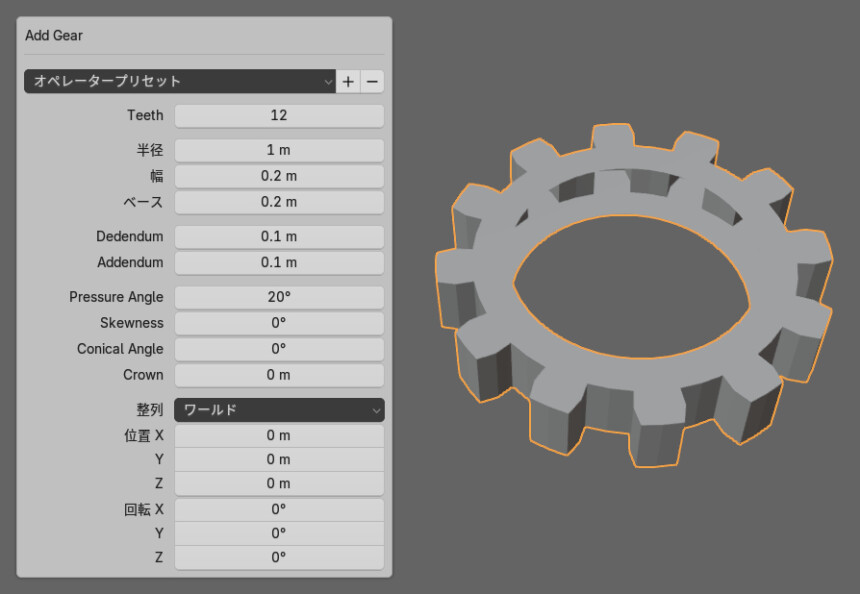Click the 幅 field showing 0.2 m
Screen dimensions: 860x594
coord(279,176)
